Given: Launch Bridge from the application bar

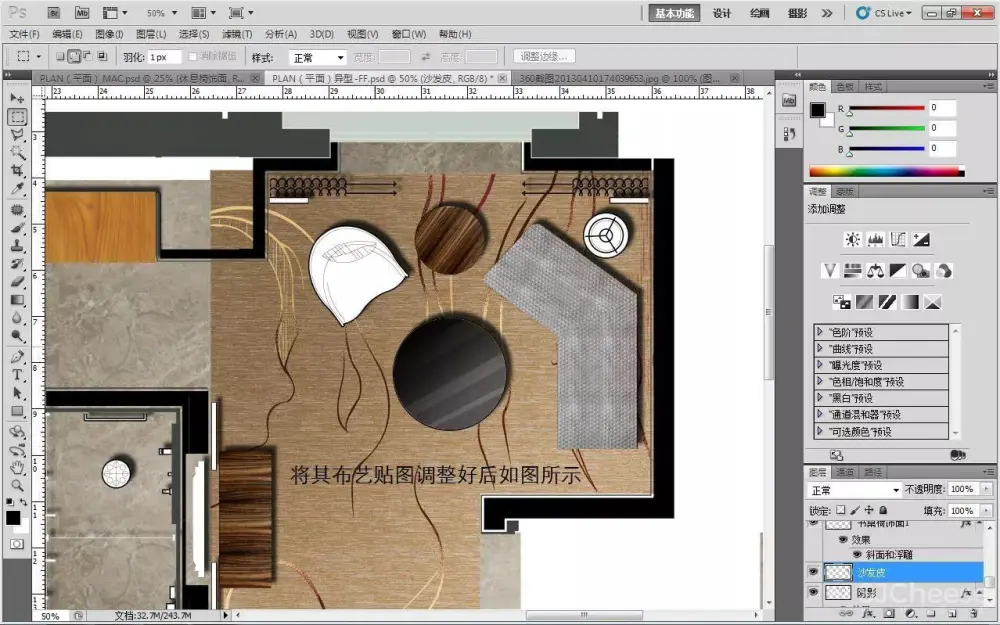Looking at the screenshot, I should point(54,13).
